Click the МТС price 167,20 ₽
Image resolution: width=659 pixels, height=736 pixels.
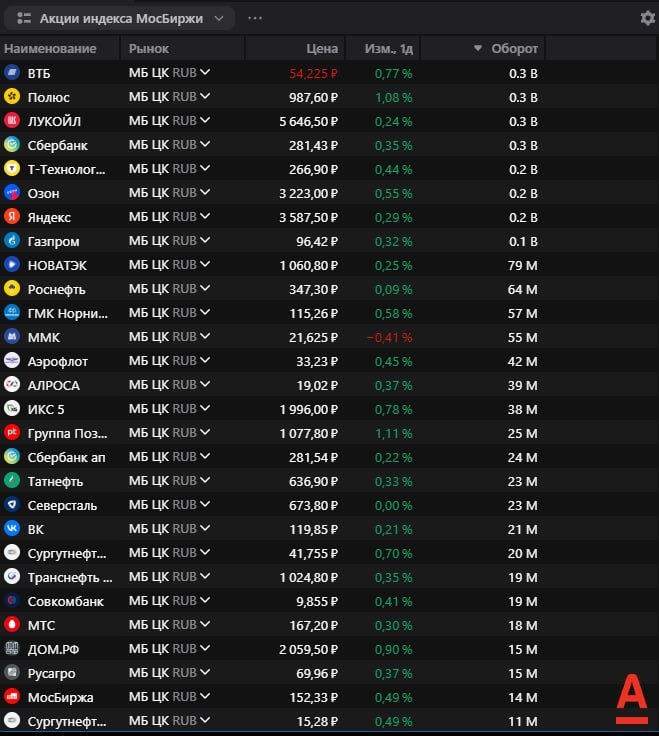pos(314,625)
